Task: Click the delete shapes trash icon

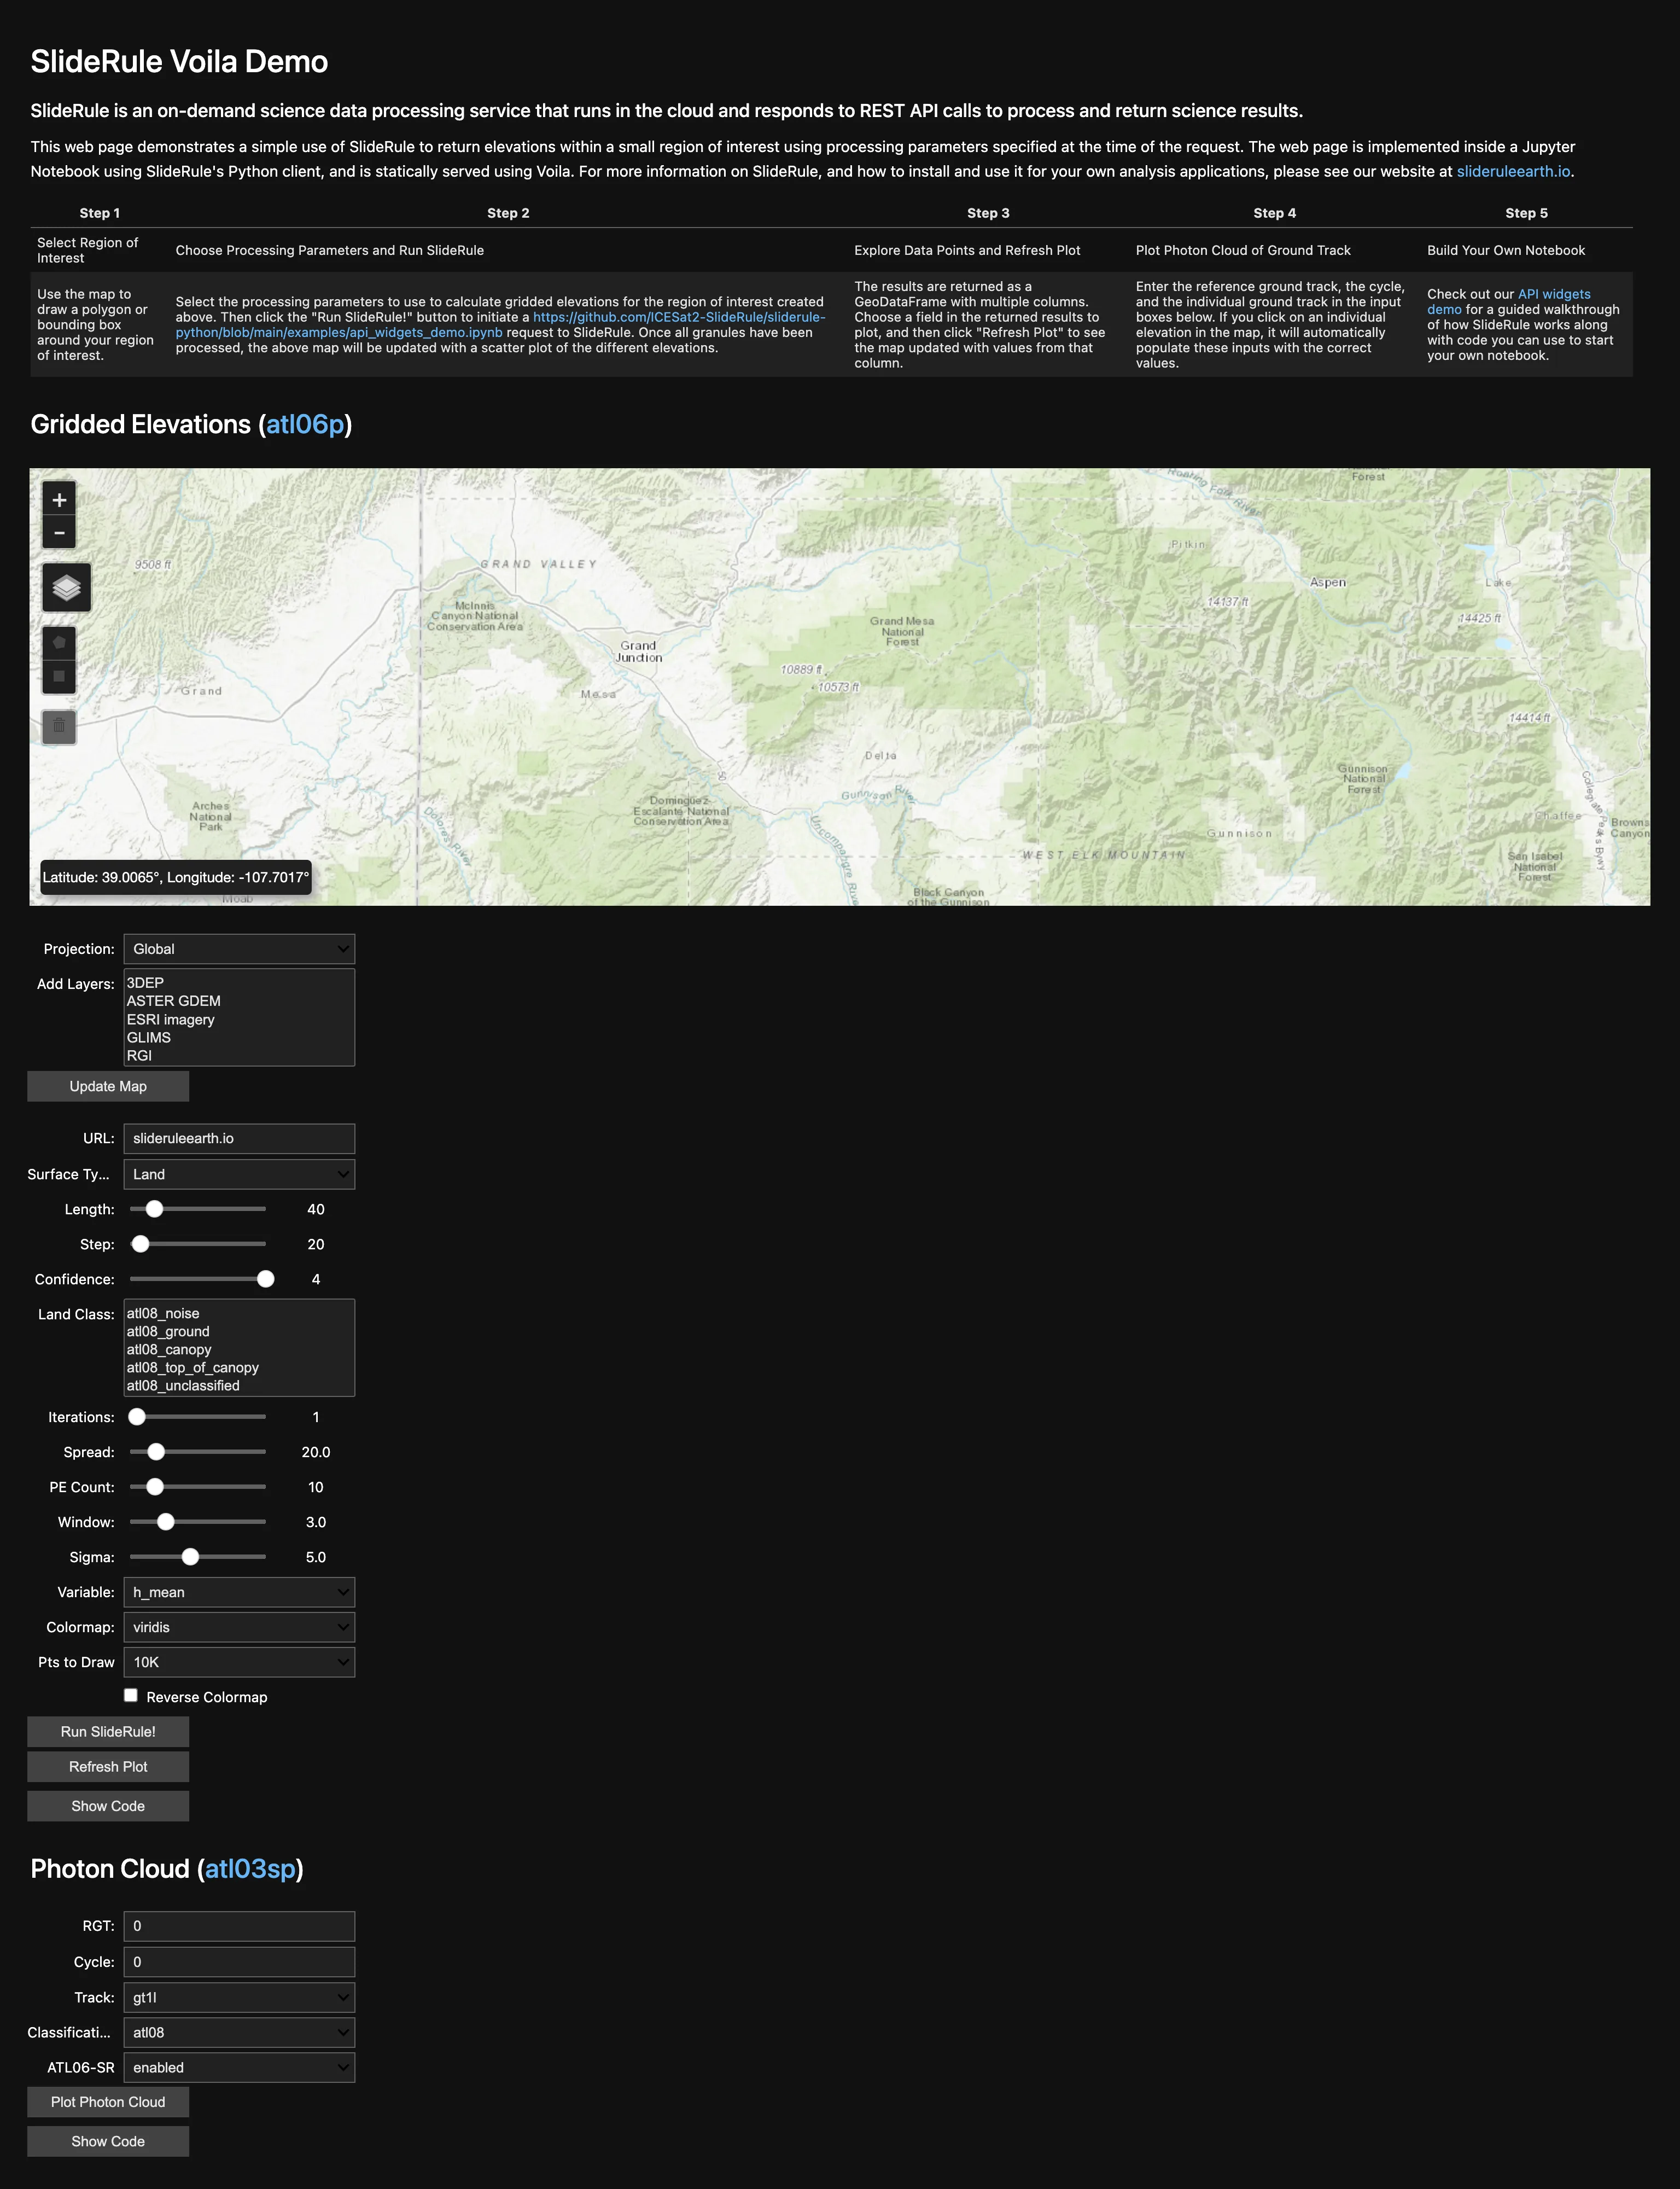Action: pyautogui.click(x=59, y=726)
